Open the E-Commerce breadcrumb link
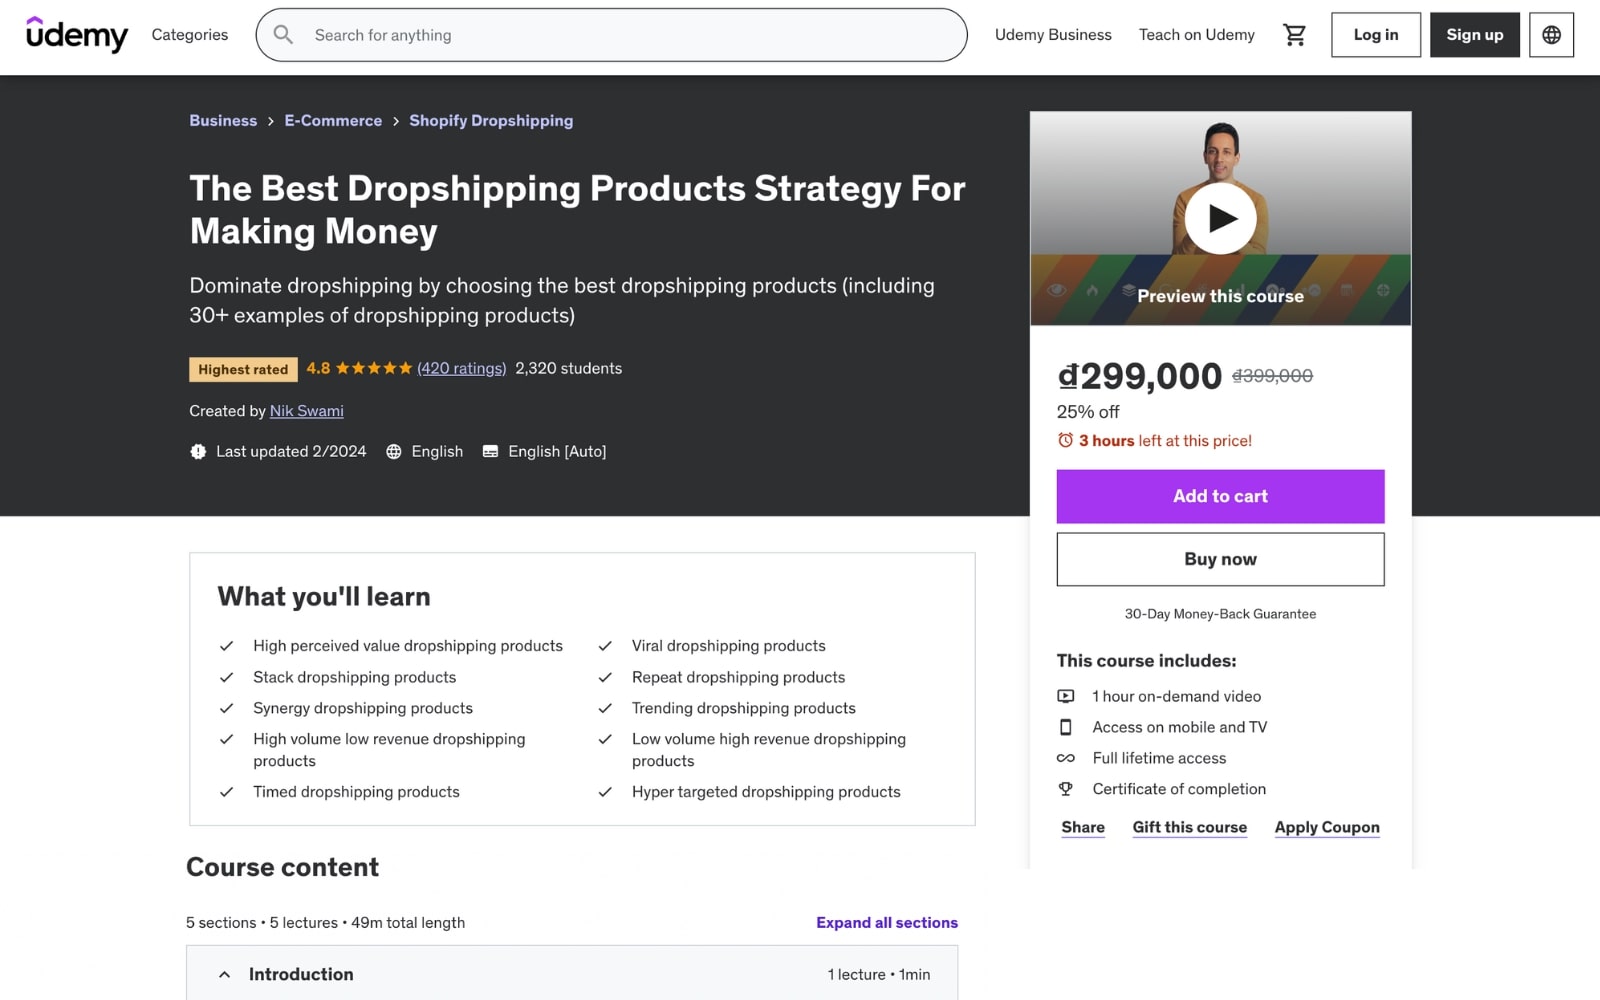Viewport: 1600px width, 1000px height. (x=333, y=120)
